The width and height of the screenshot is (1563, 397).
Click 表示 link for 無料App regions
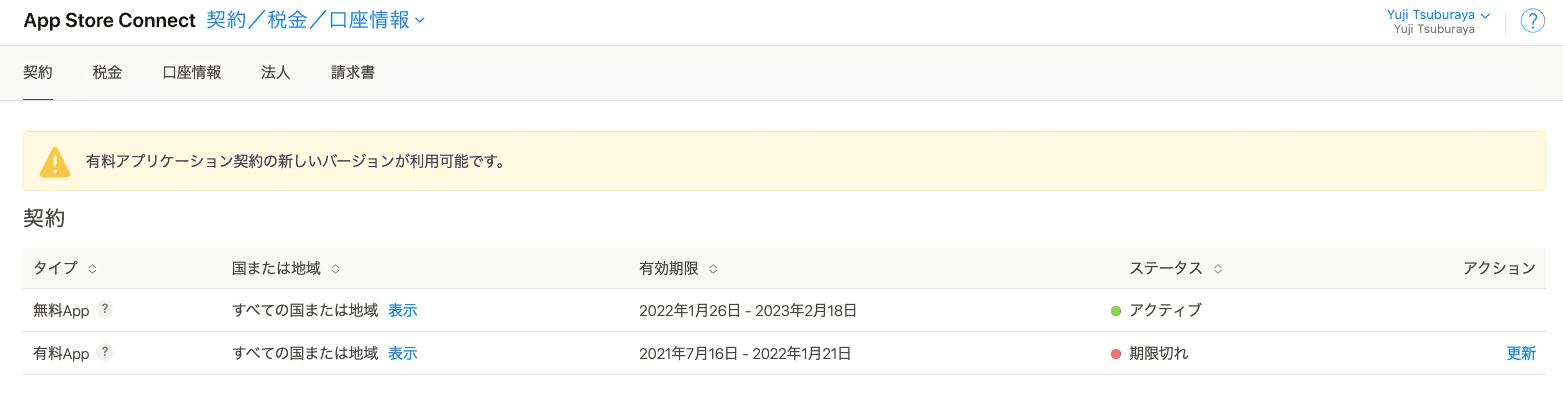coord(403,310)
